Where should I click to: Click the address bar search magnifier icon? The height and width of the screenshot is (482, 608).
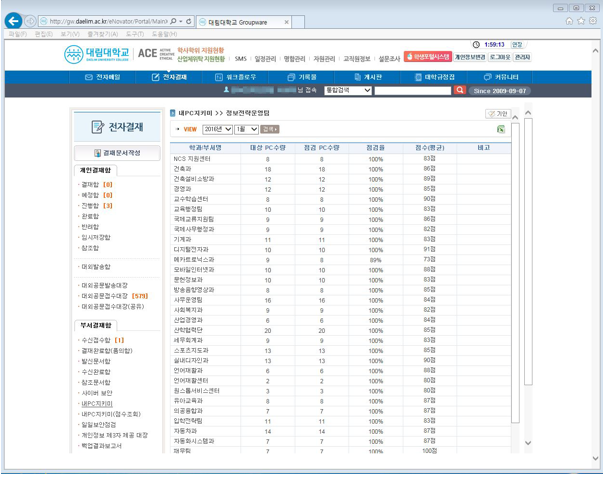[173, 21]
